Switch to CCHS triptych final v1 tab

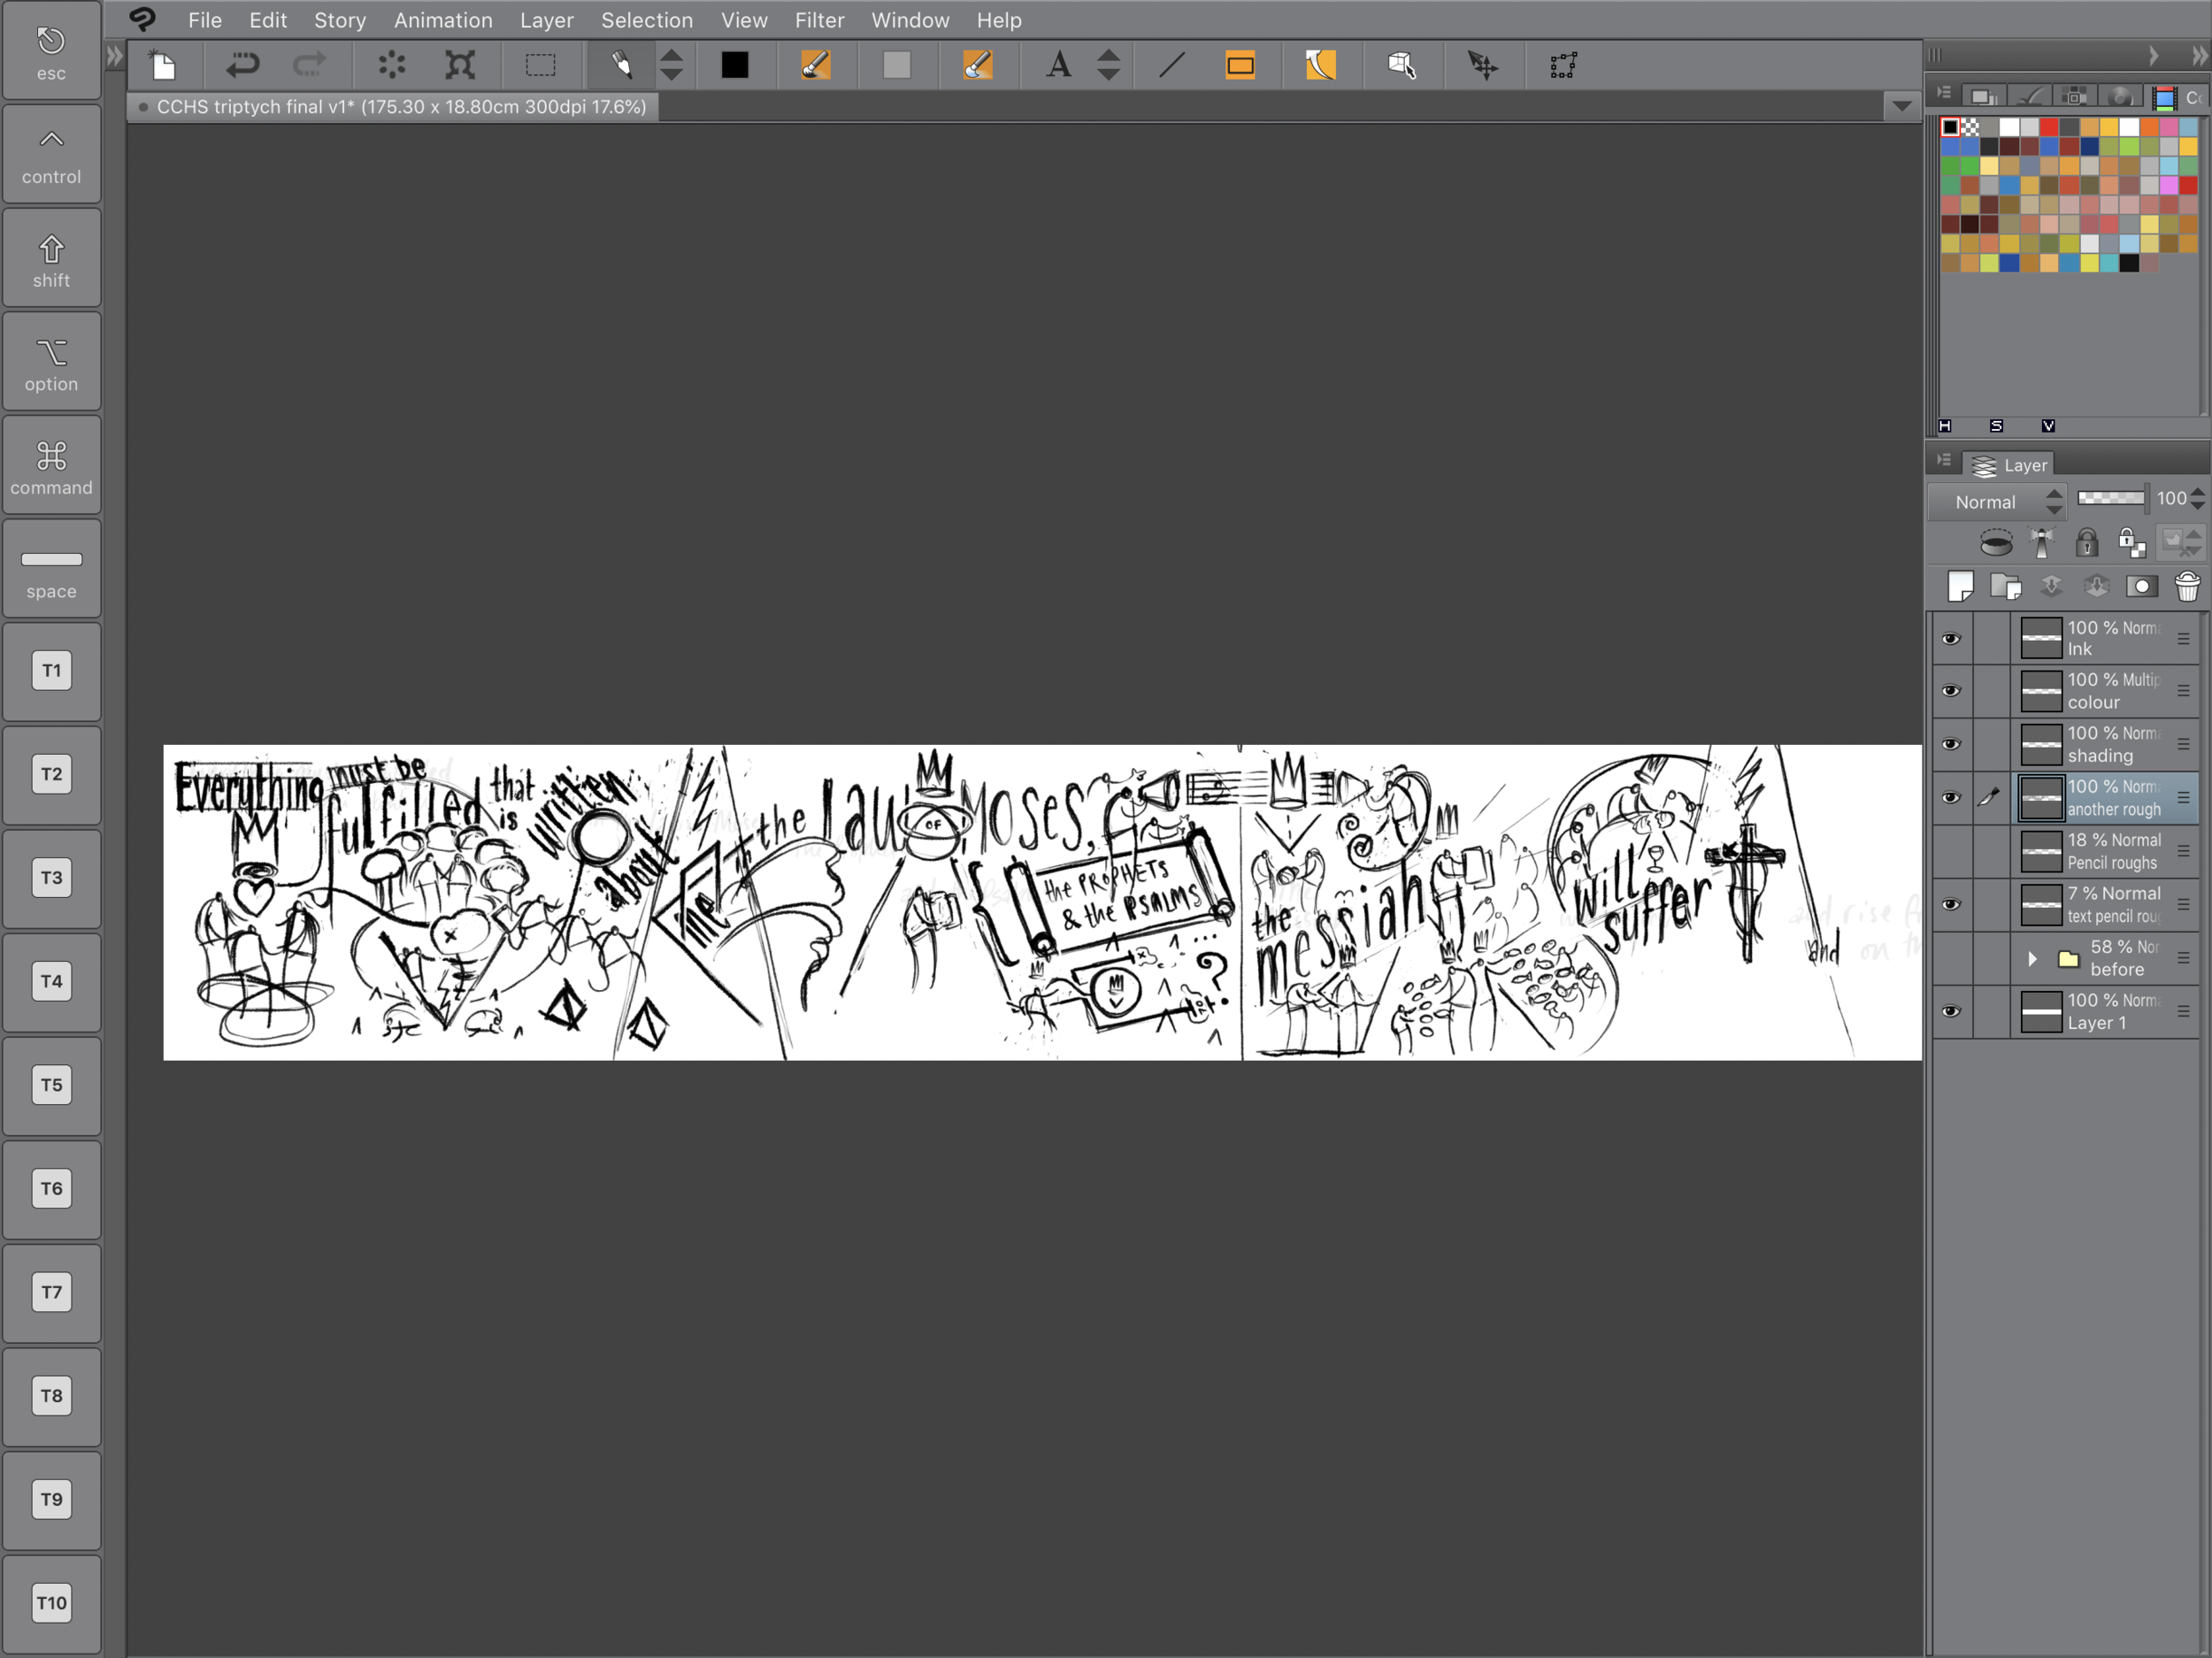click(393, 107)
